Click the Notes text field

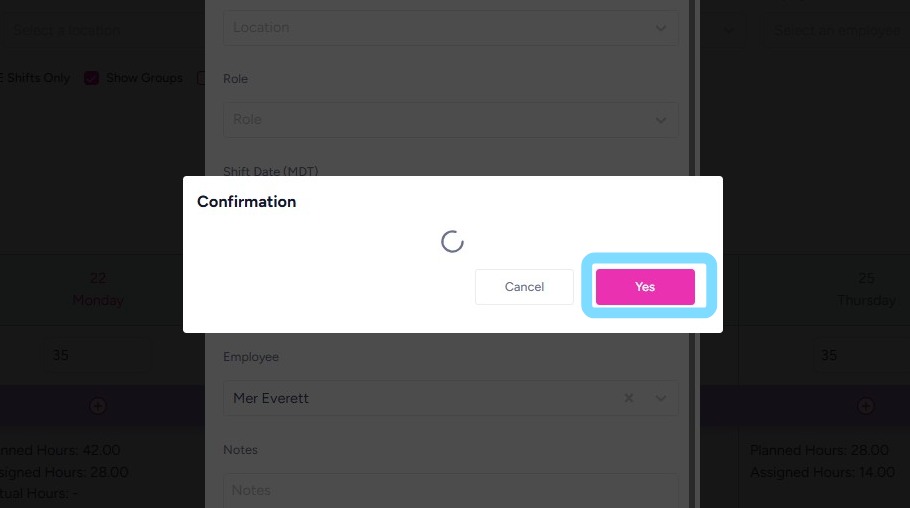click(x=450, y=490)
